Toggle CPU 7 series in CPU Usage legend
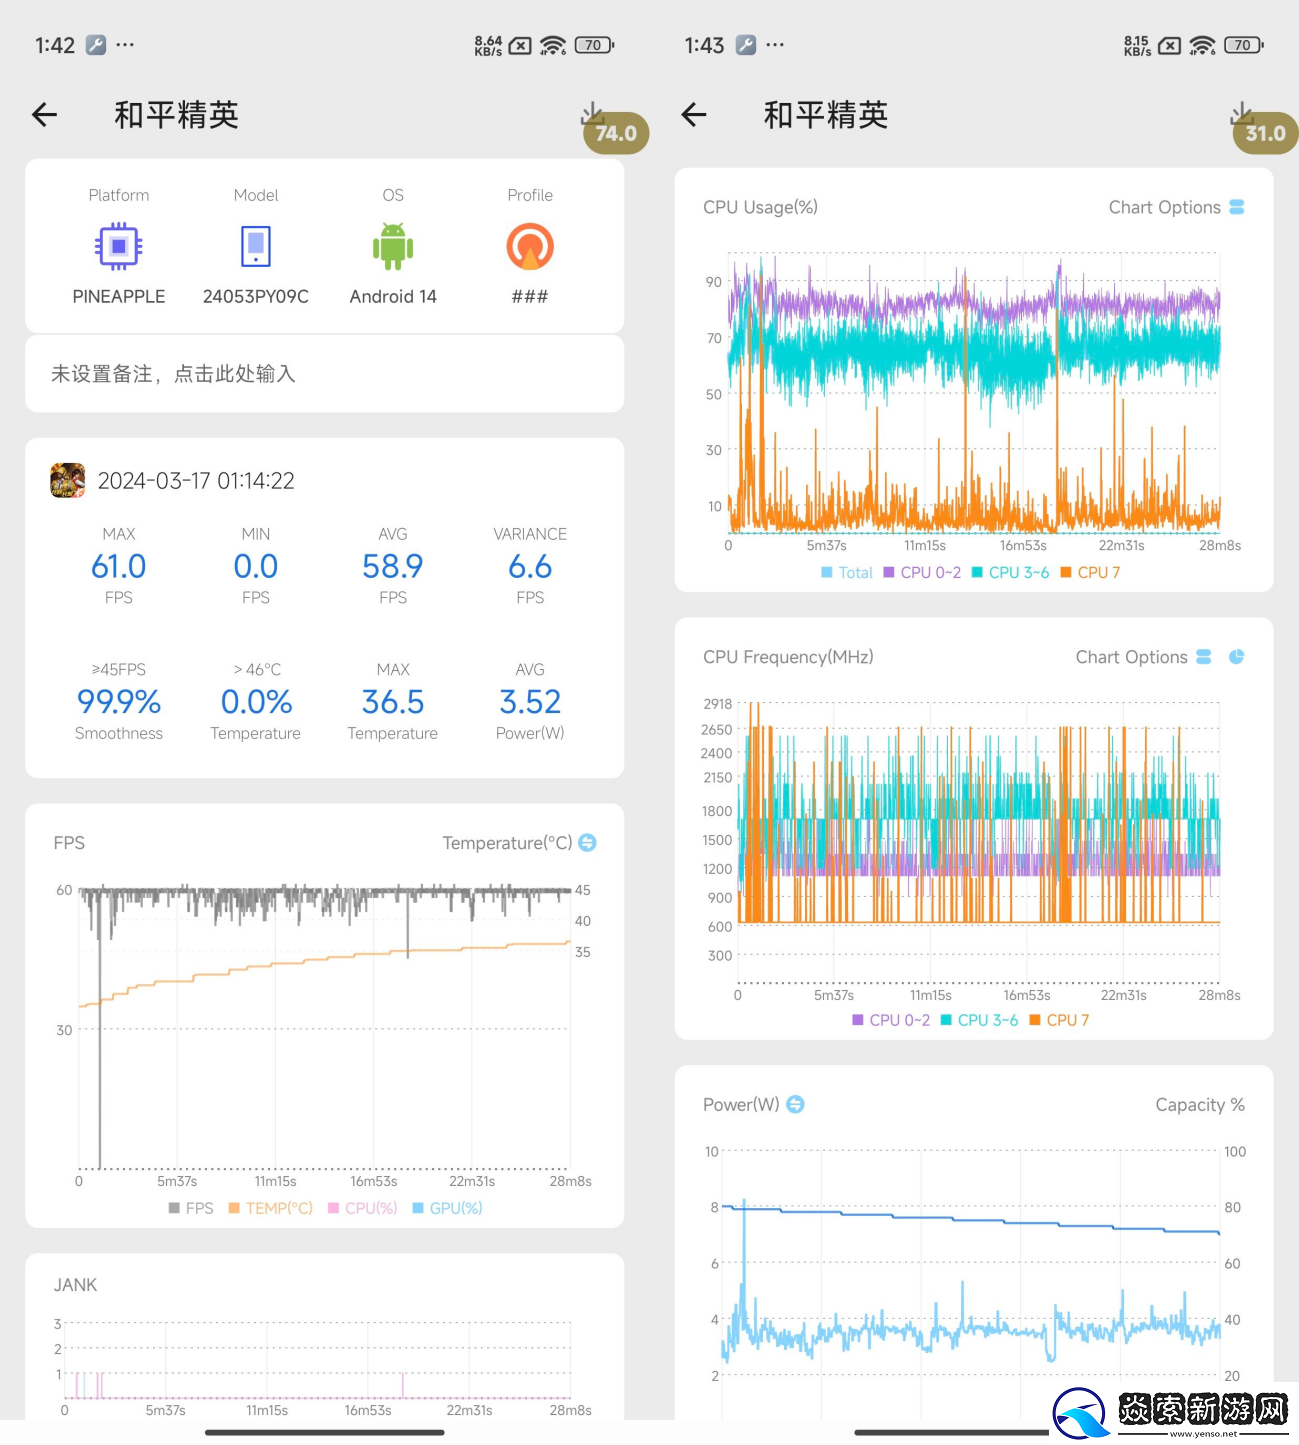 (1090, 572)
